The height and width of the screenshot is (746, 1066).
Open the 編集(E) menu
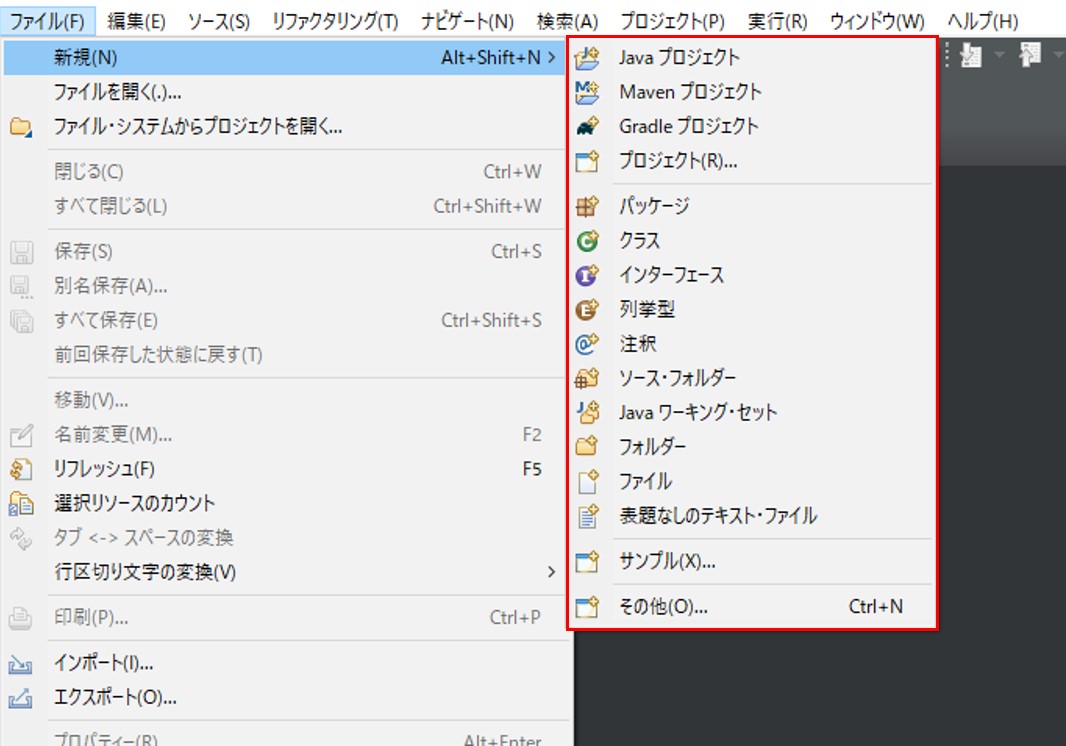click(x=137, y=22)
